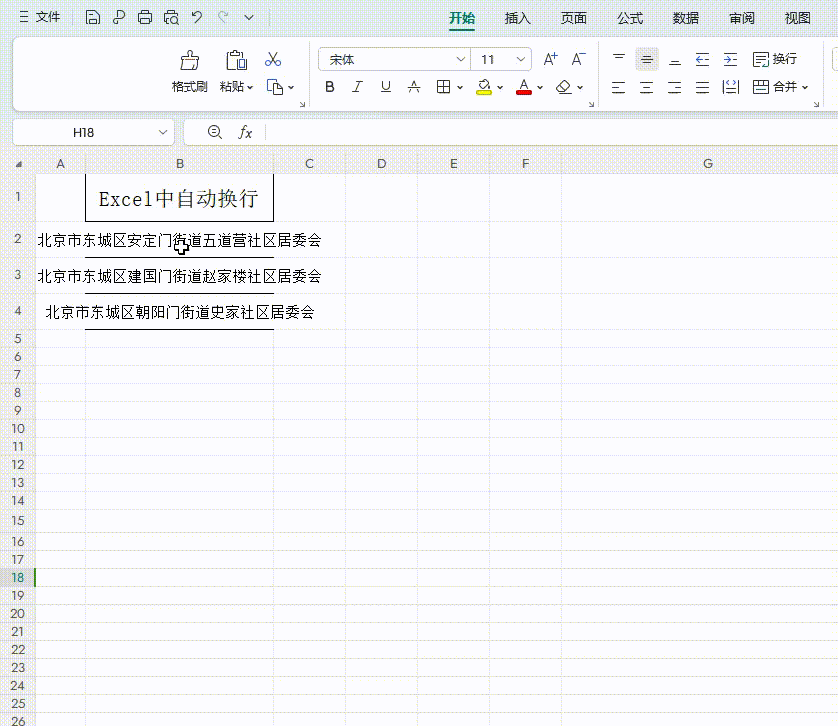Click the Cut scissors icon

[x=273, y=59]
